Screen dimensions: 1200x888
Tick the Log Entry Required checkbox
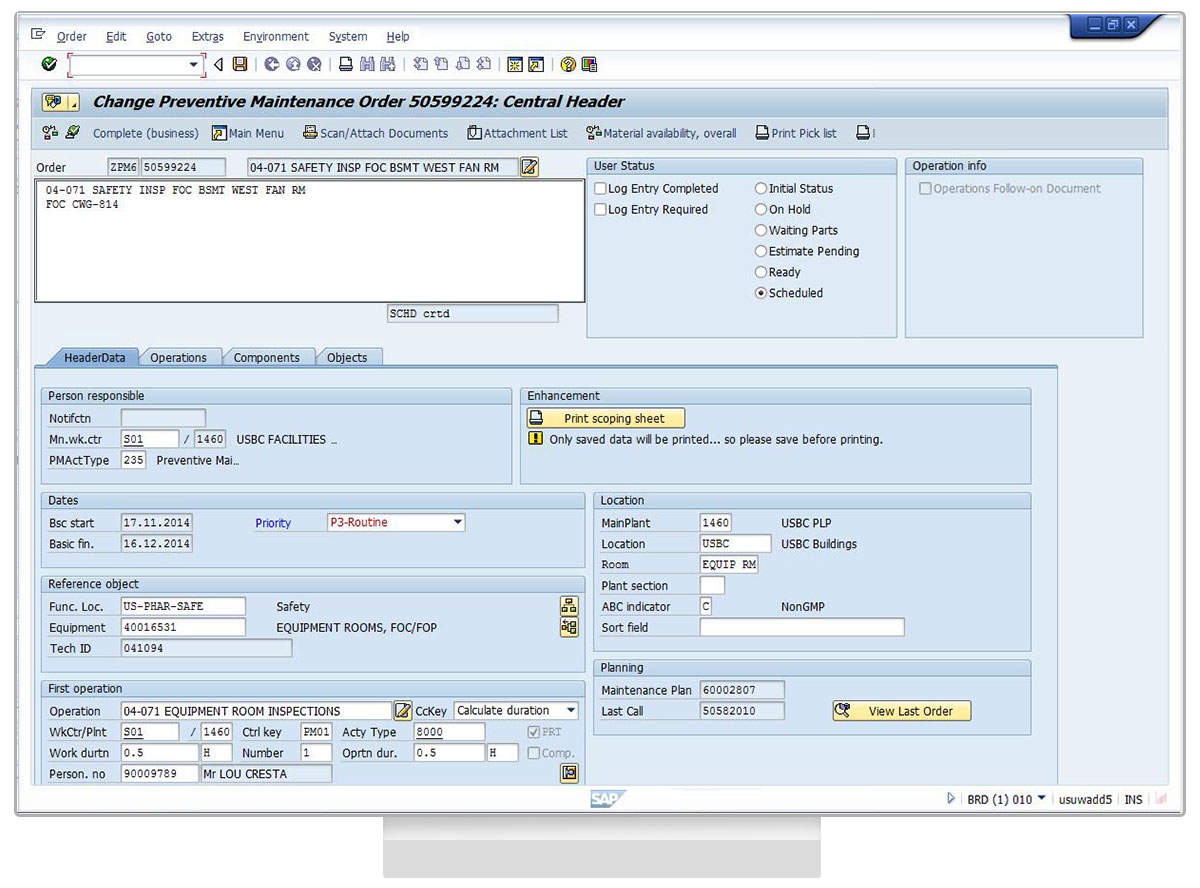tap(601, 209)
